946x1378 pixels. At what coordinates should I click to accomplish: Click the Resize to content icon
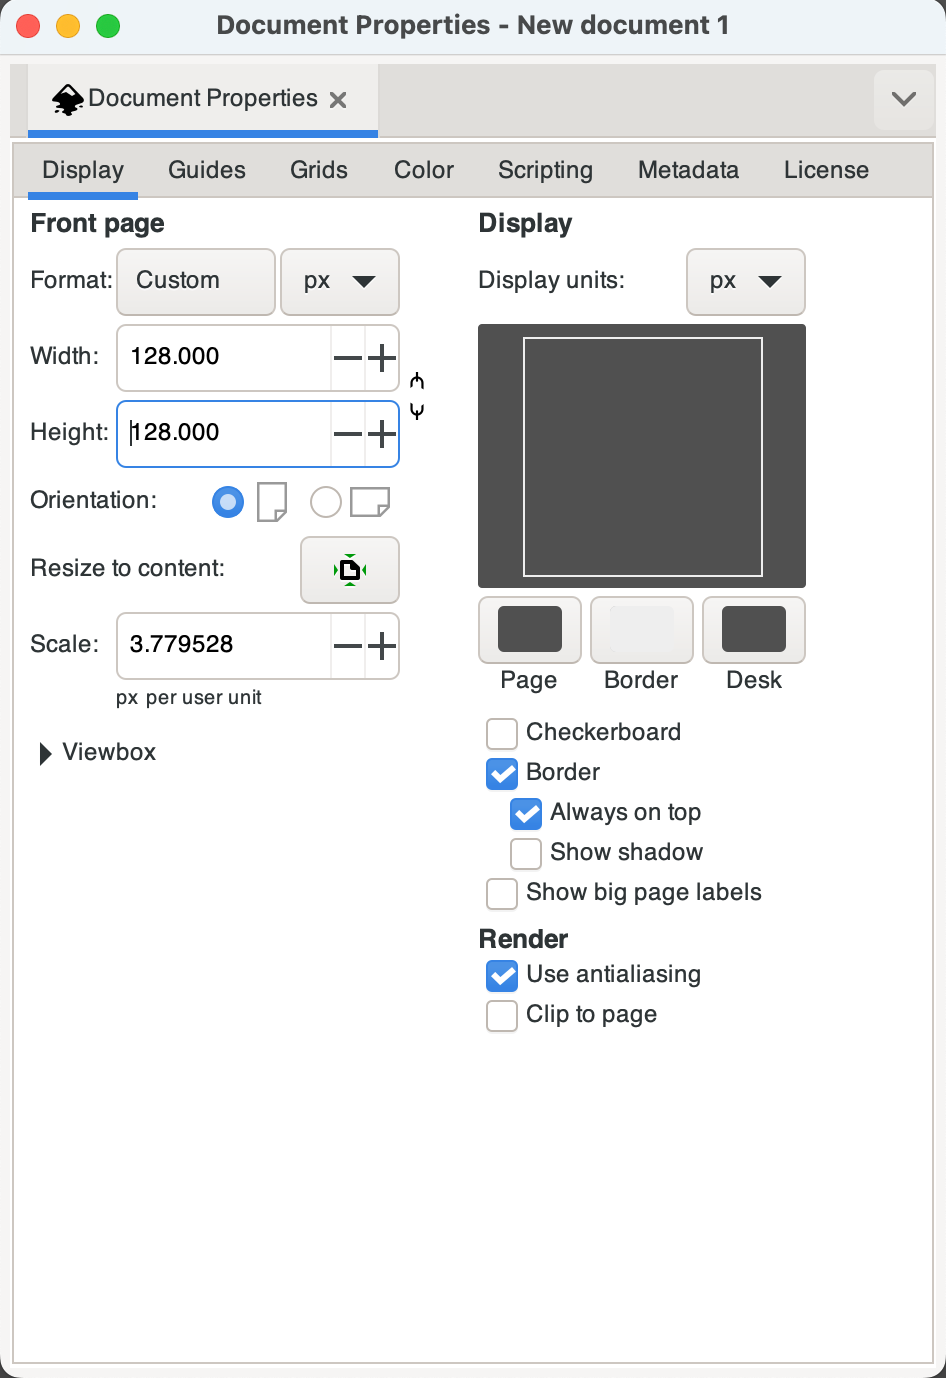click(349, 569)
